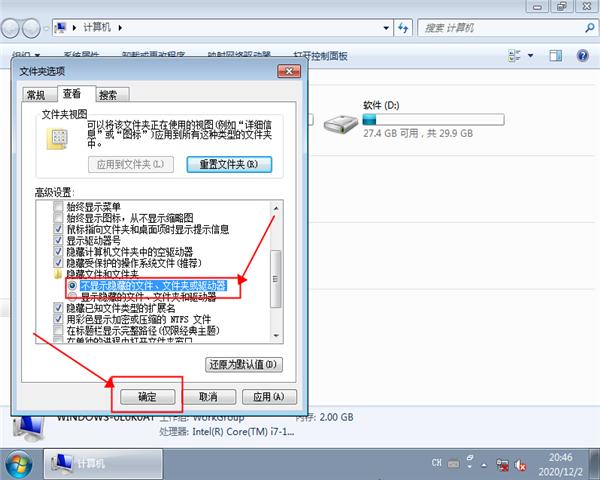Enable 始终显示菜单 checkbox

tap(58, 207)
